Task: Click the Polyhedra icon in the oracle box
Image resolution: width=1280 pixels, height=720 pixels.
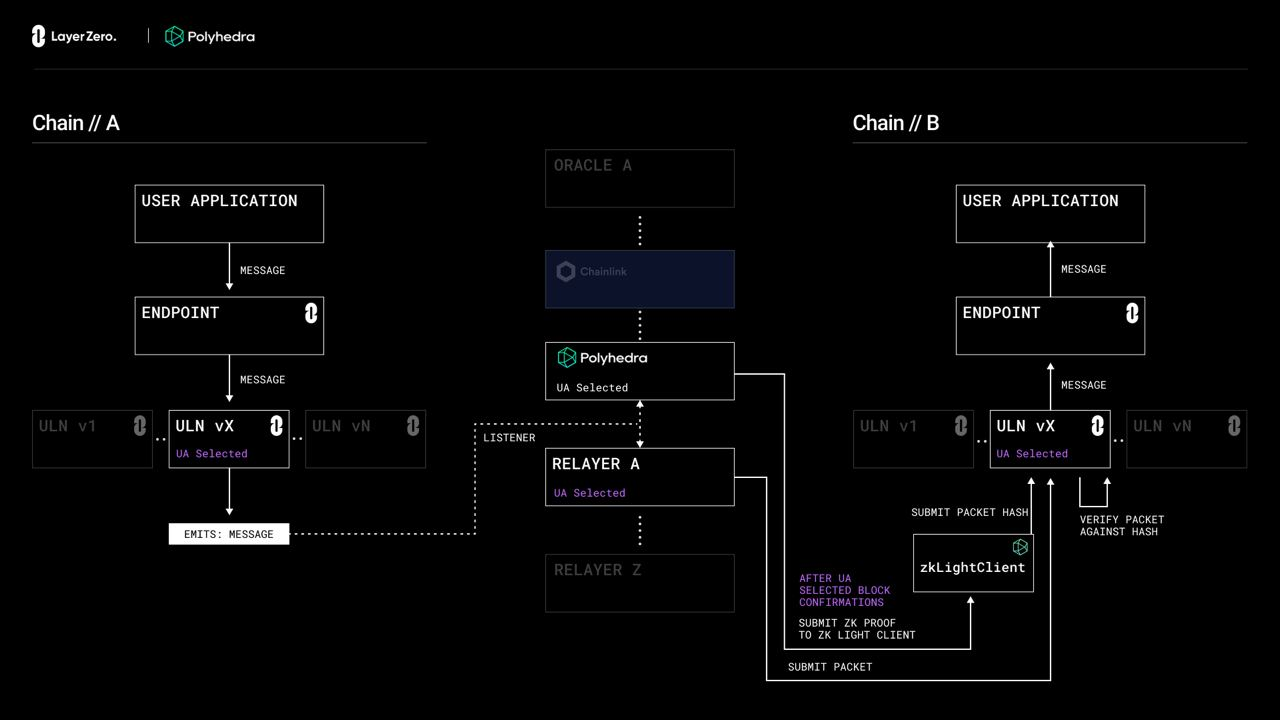Action: click(567, 357)
